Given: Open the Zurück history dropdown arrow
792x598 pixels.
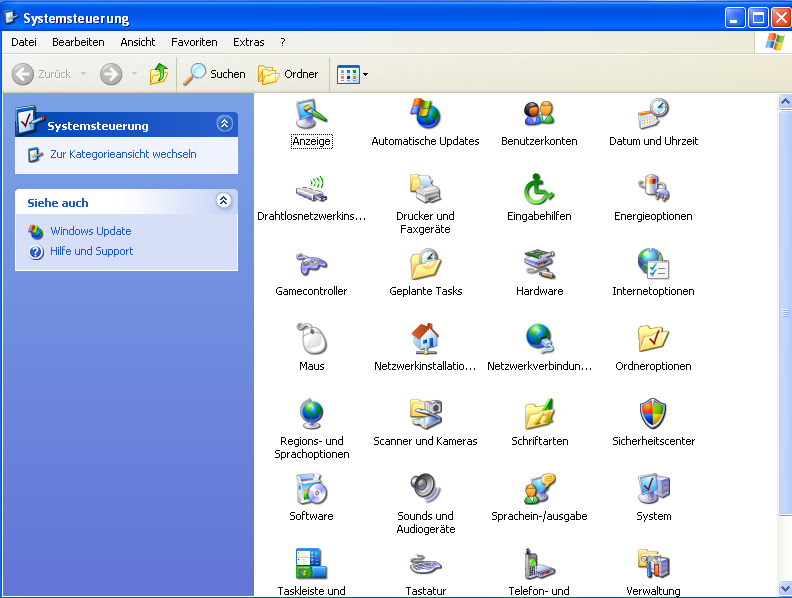Looking at the screenshot, I should pyautogui.click(x=83, y=74).
